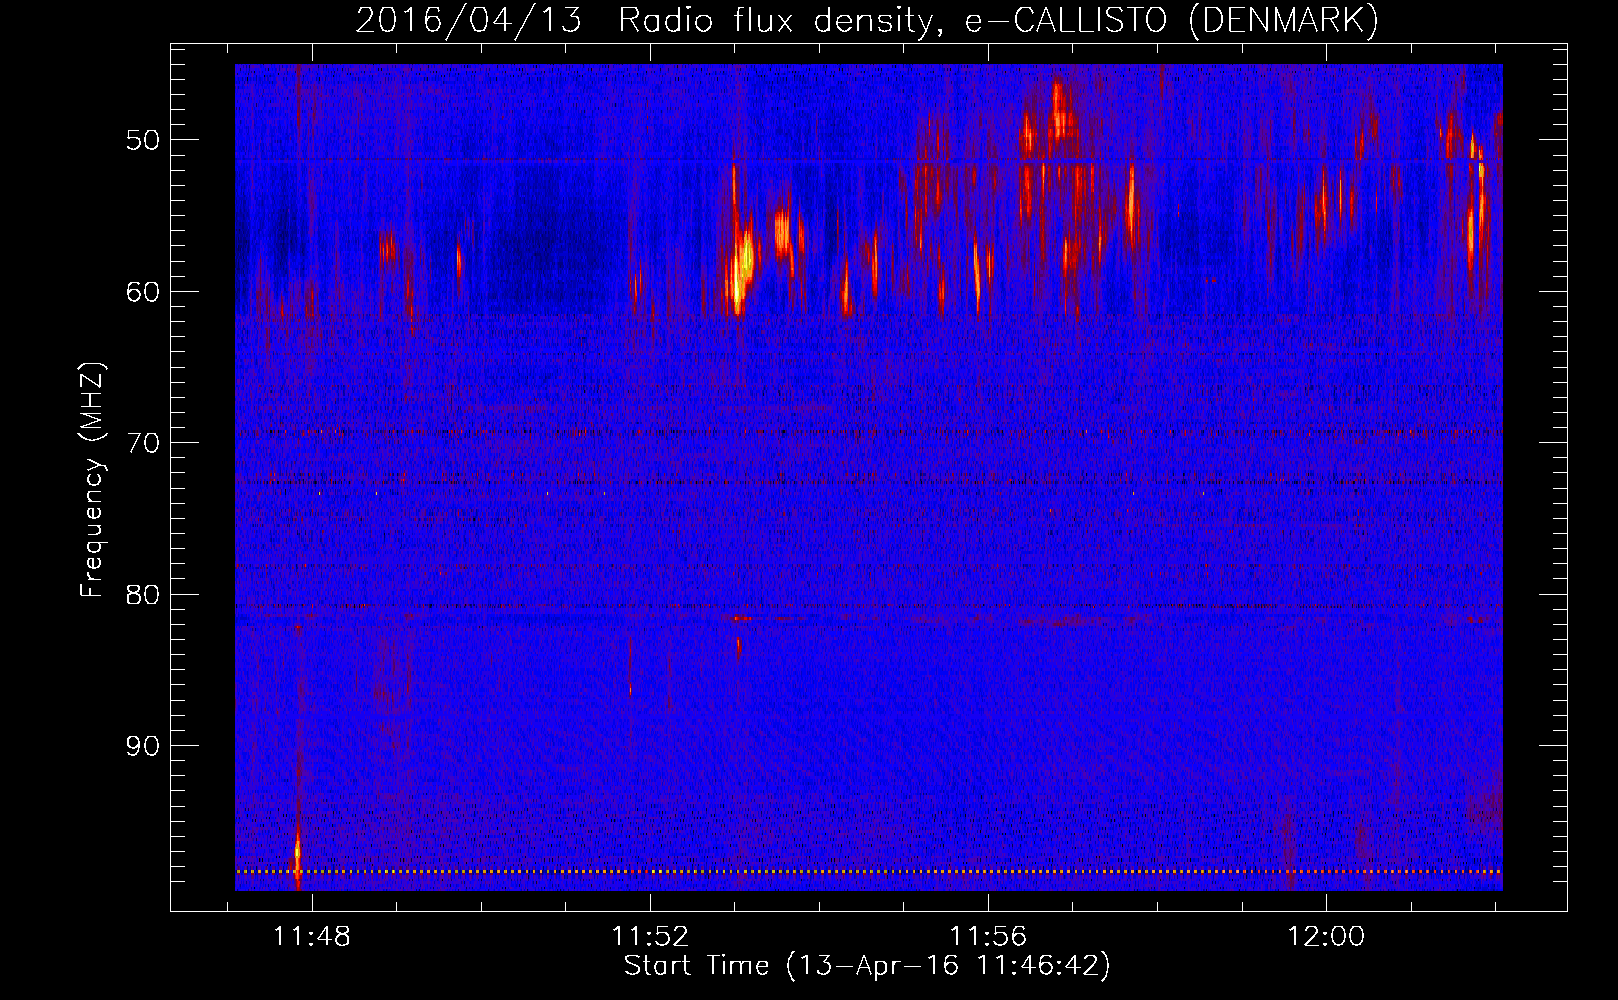Click the yellow dotted line near 98 MHz
This screenshot has height=1000, width=1618.
(x=869, y=872)
